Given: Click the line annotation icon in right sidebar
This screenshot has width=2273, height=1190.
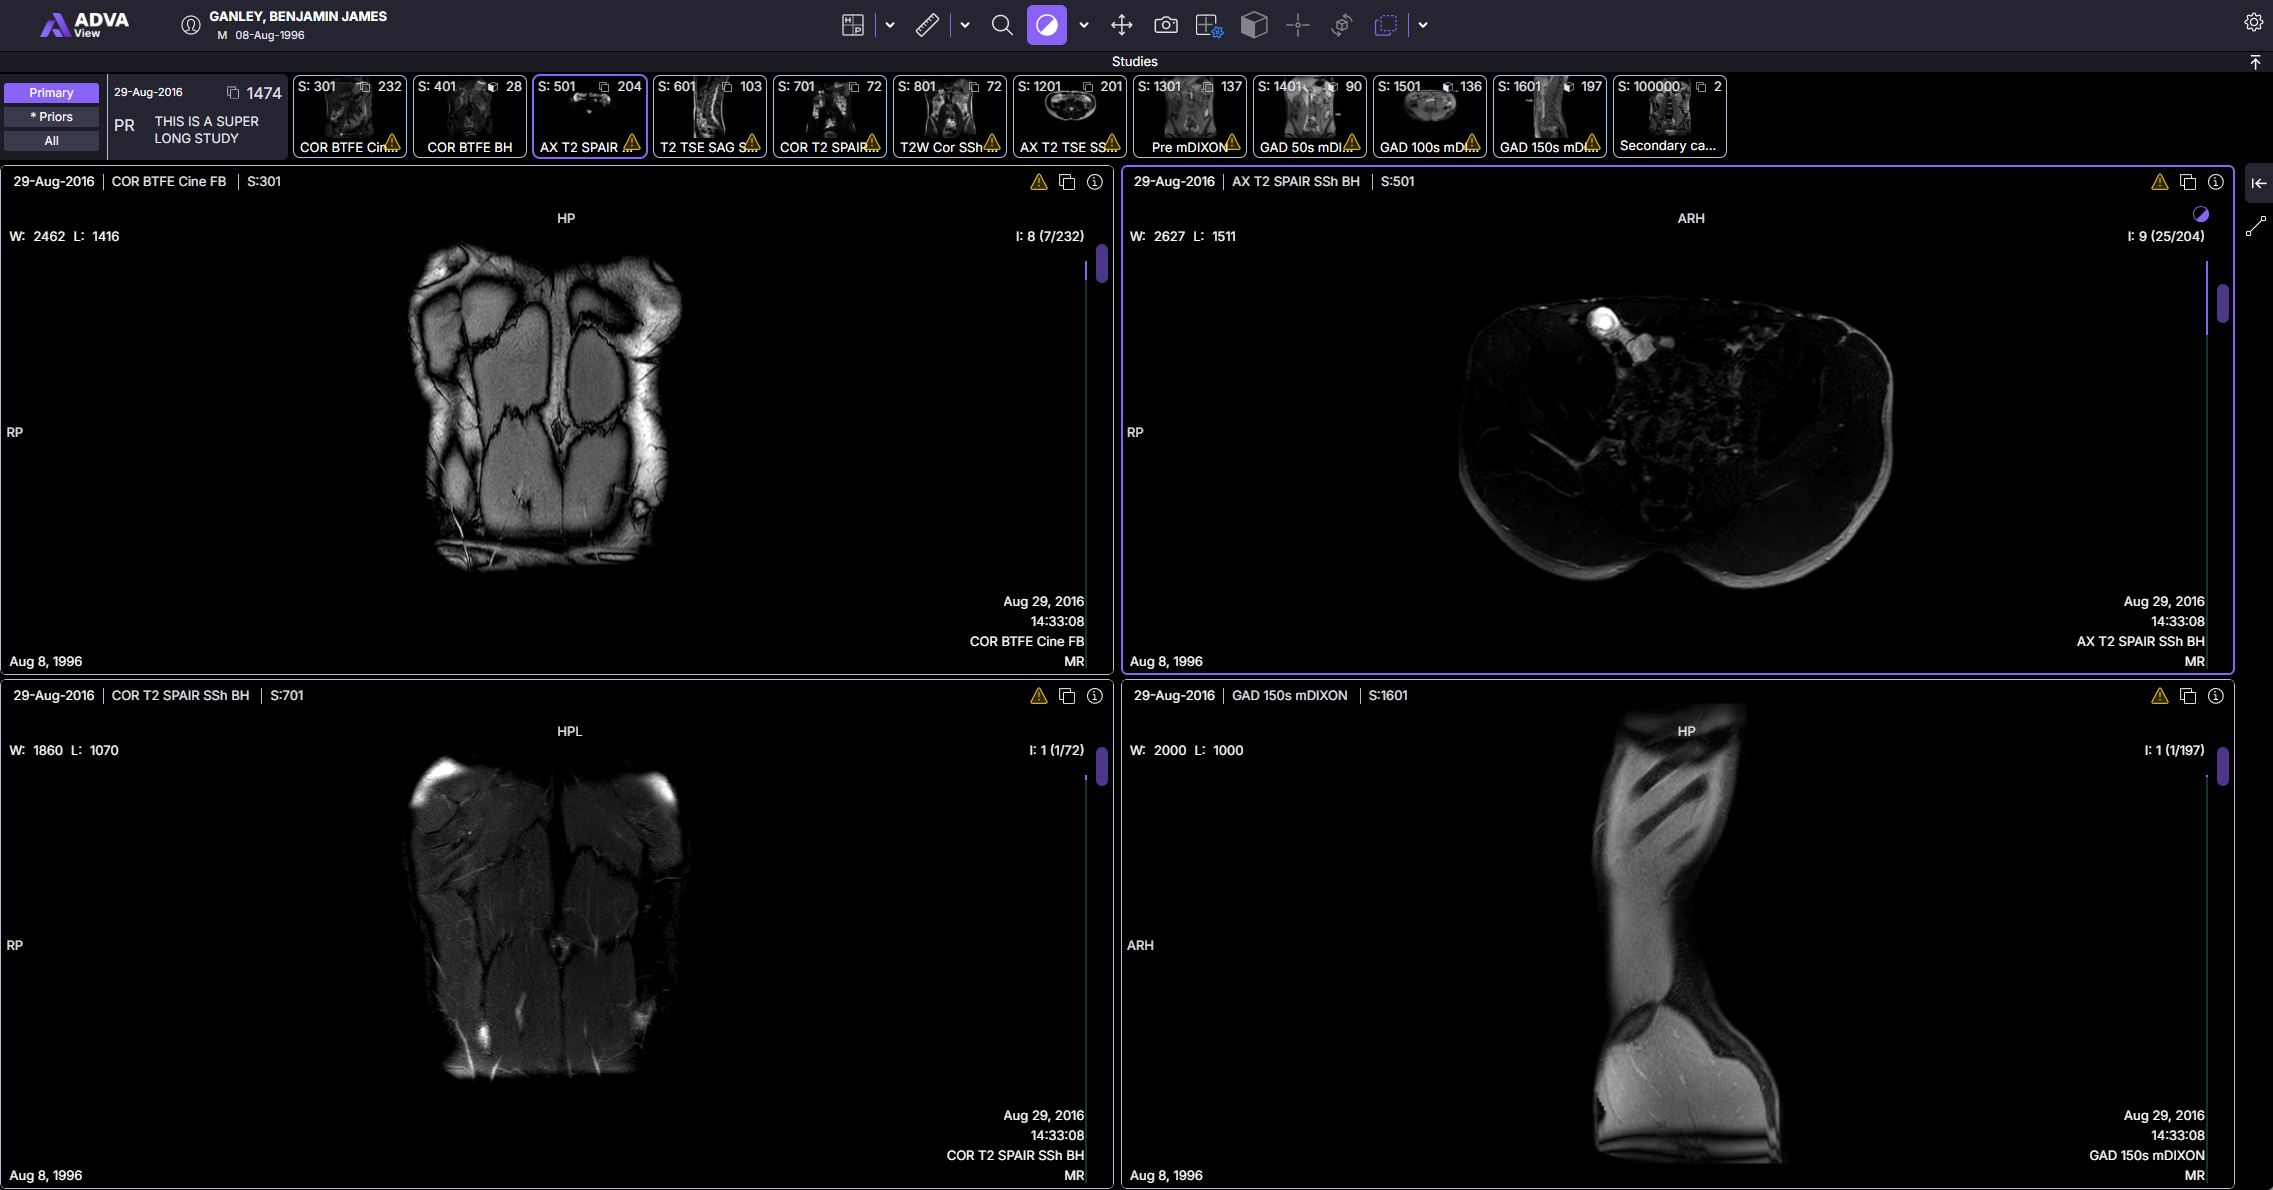Looking at the screenshot, I should 2256,227.
